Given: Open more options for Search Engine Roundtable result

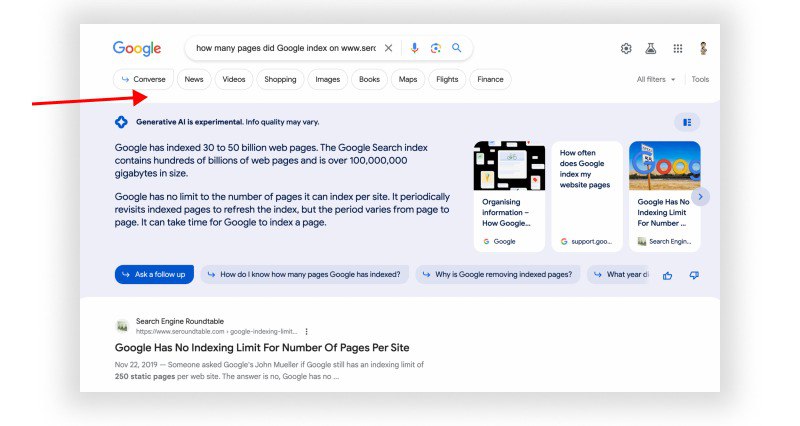Looking at the screenshot, I should (x=307, y=332).
